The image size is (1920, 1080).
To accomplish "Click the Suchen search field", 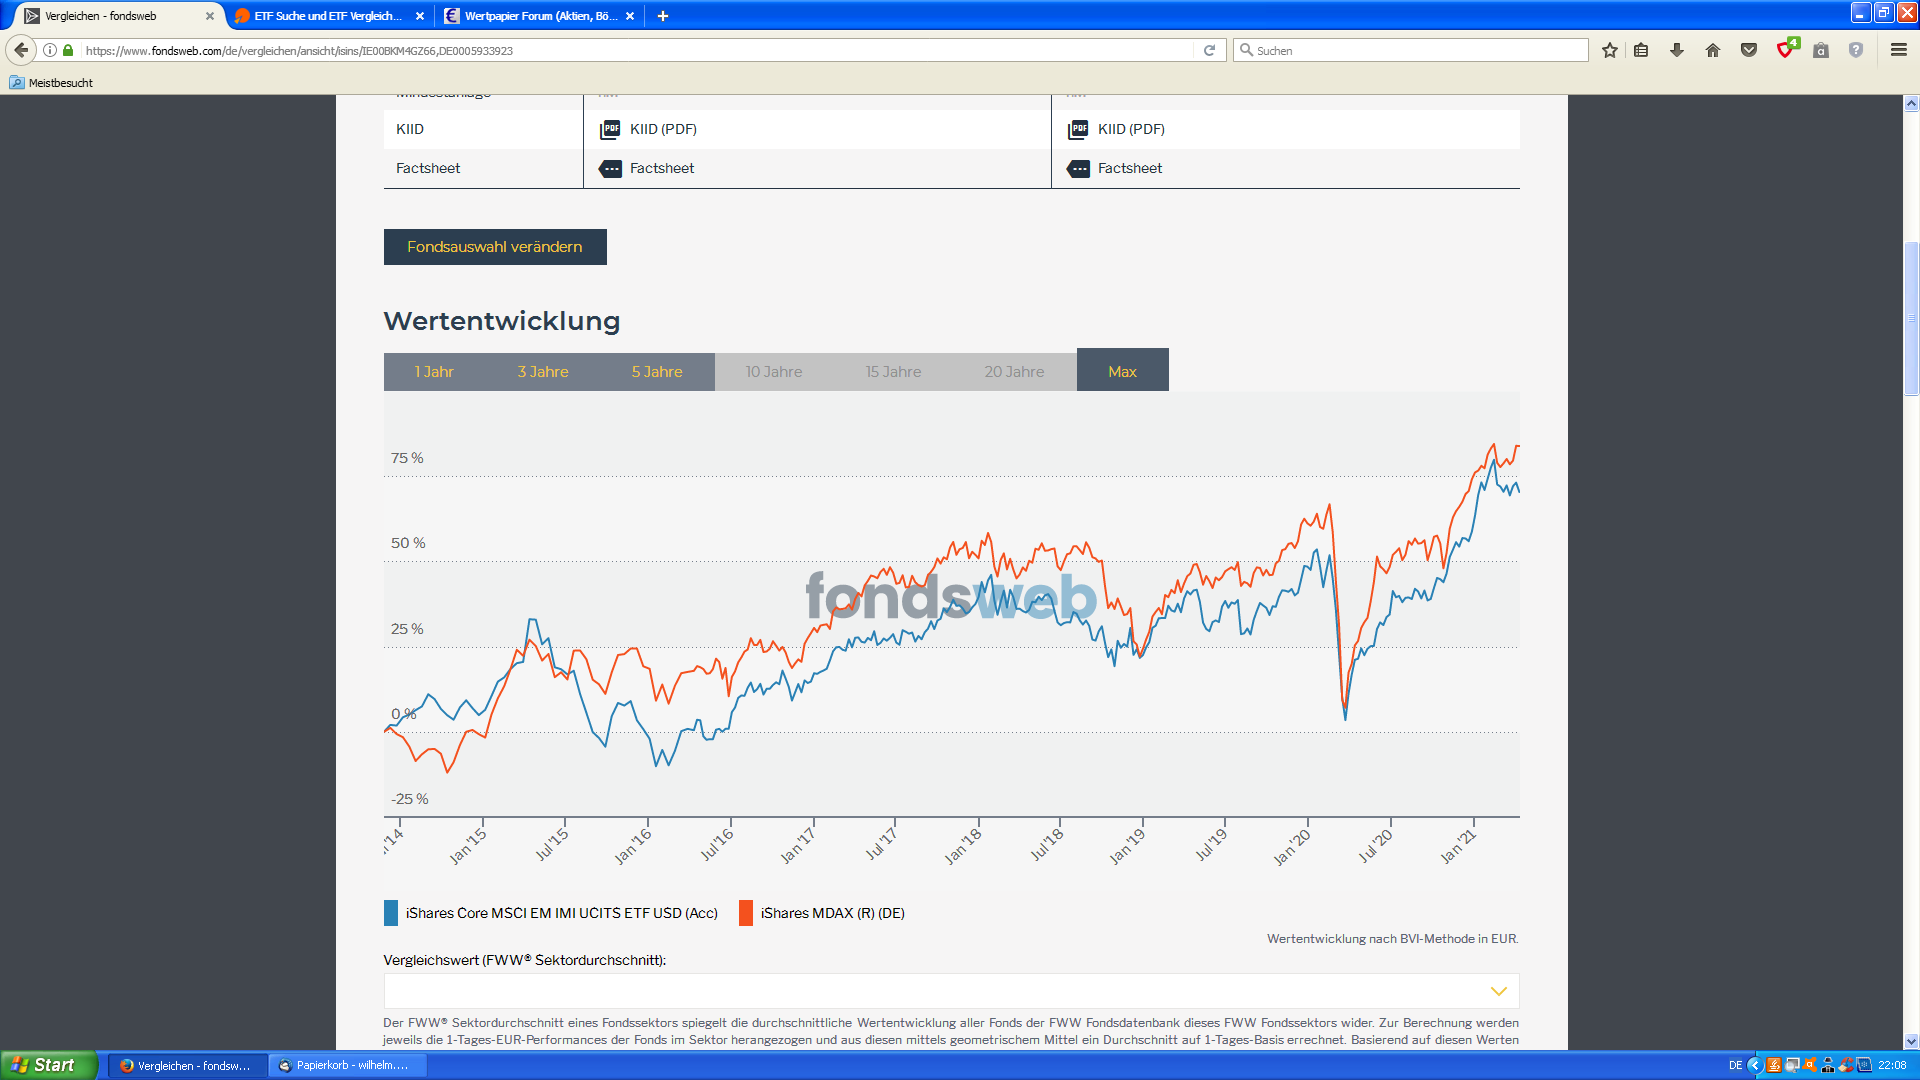I will pyautogui.click(x=1410, y=50).
